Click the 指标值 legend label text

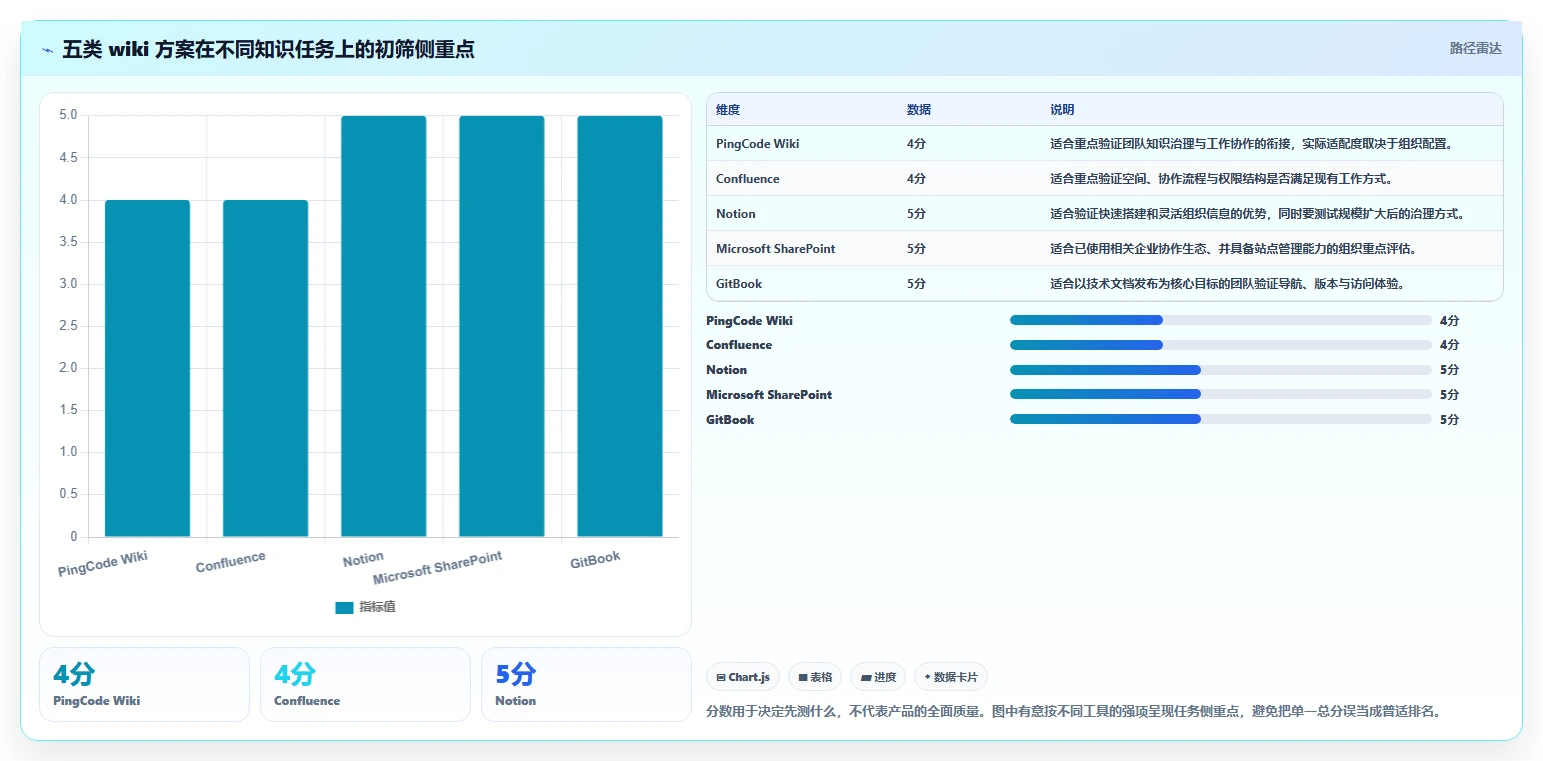377,607
